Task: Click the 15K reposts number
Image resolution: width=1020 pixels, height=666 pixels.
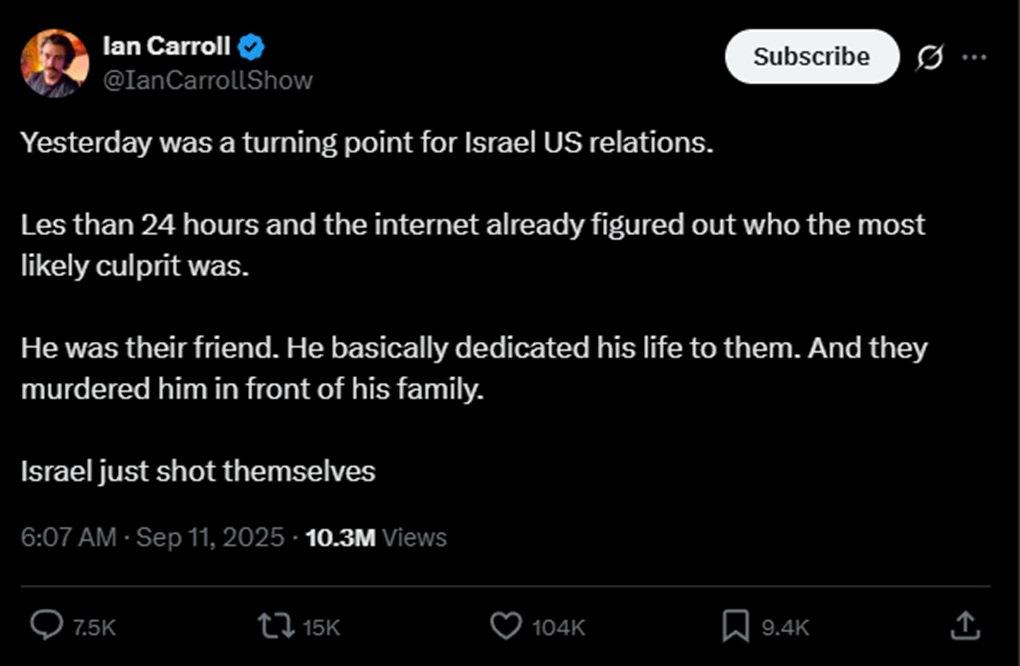Action: pos(321,627)
